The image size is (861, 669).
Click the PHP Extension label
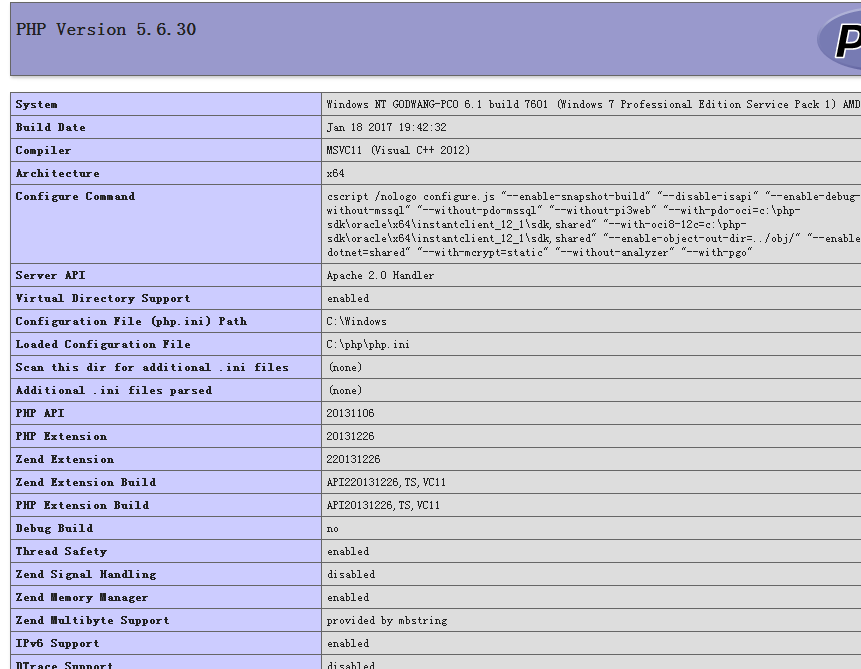pos(61,437)
